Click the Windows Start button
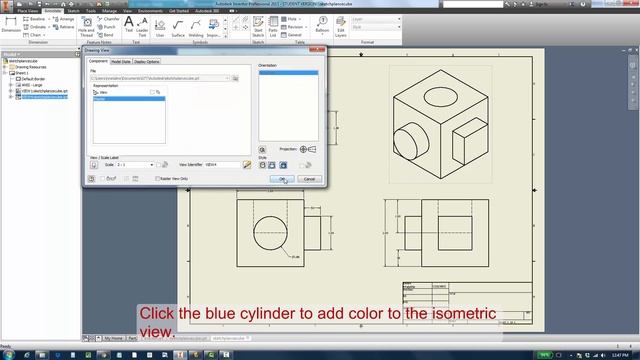Screen dimensions: 640x360 9,355
